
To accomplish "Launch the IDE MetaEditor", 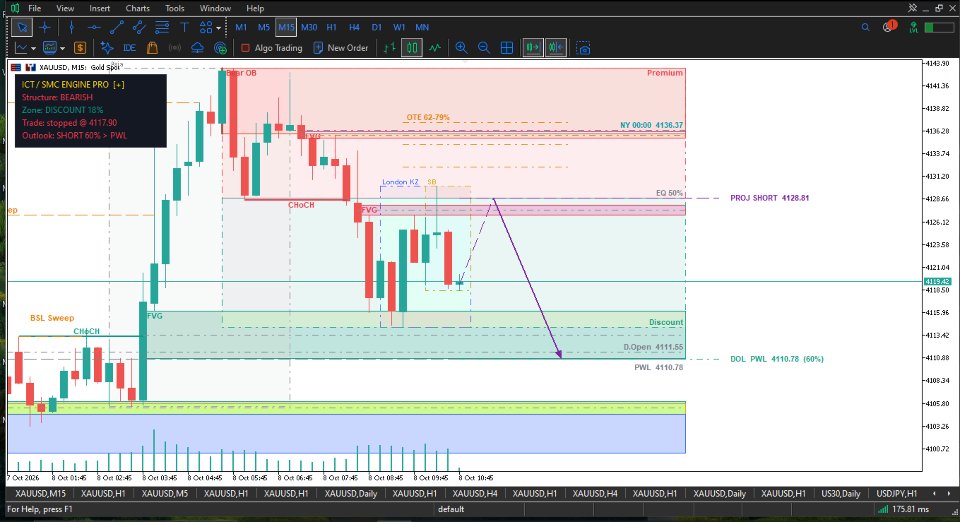I will pyautogui.click(x=129, y=48).
